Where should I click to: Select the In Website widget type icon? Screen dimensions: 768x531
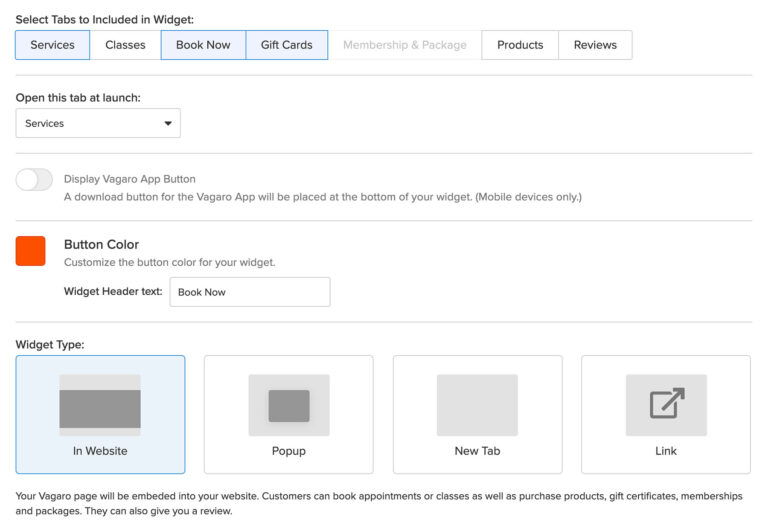tap(100, 405)
